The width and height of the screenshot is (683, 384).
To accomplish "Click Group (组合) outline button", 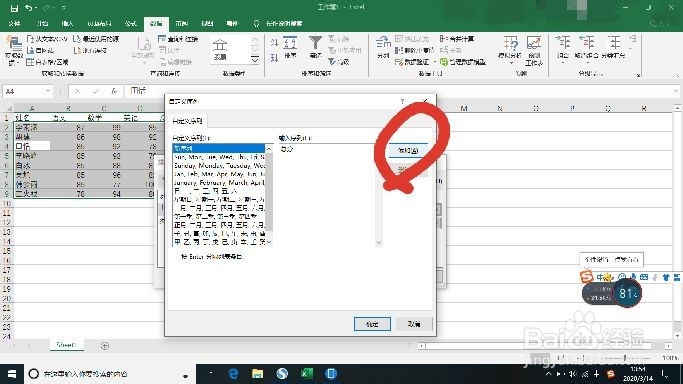I will (x=563, y=48).
